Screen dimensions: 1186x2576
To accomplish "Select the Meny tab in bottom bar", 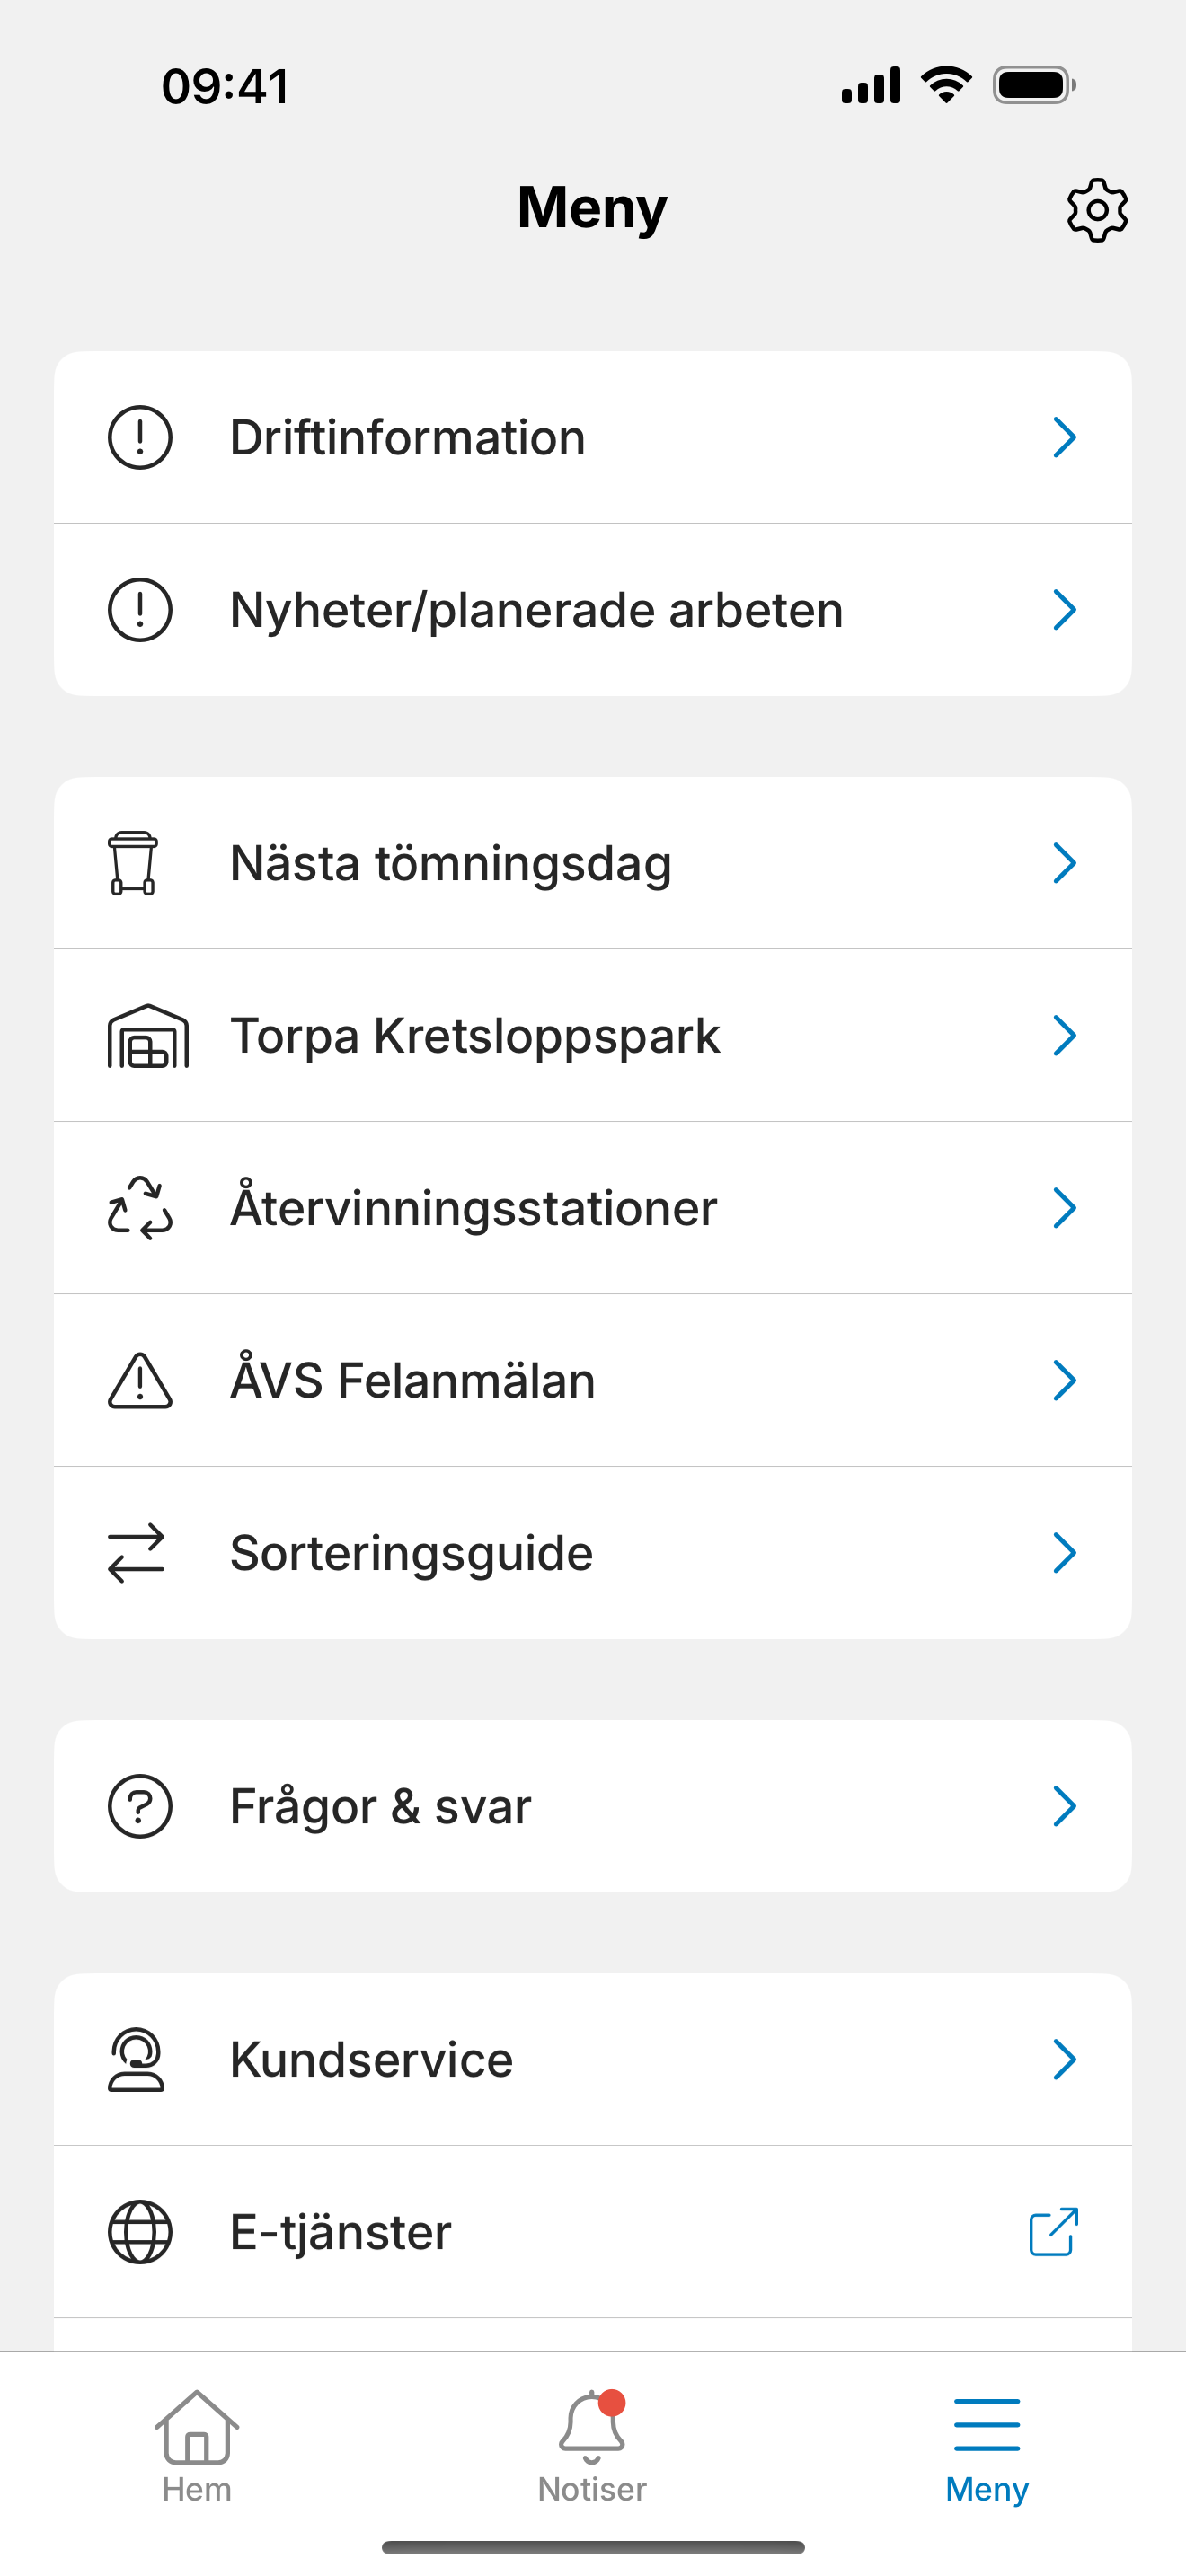I will click(987, 2450).
